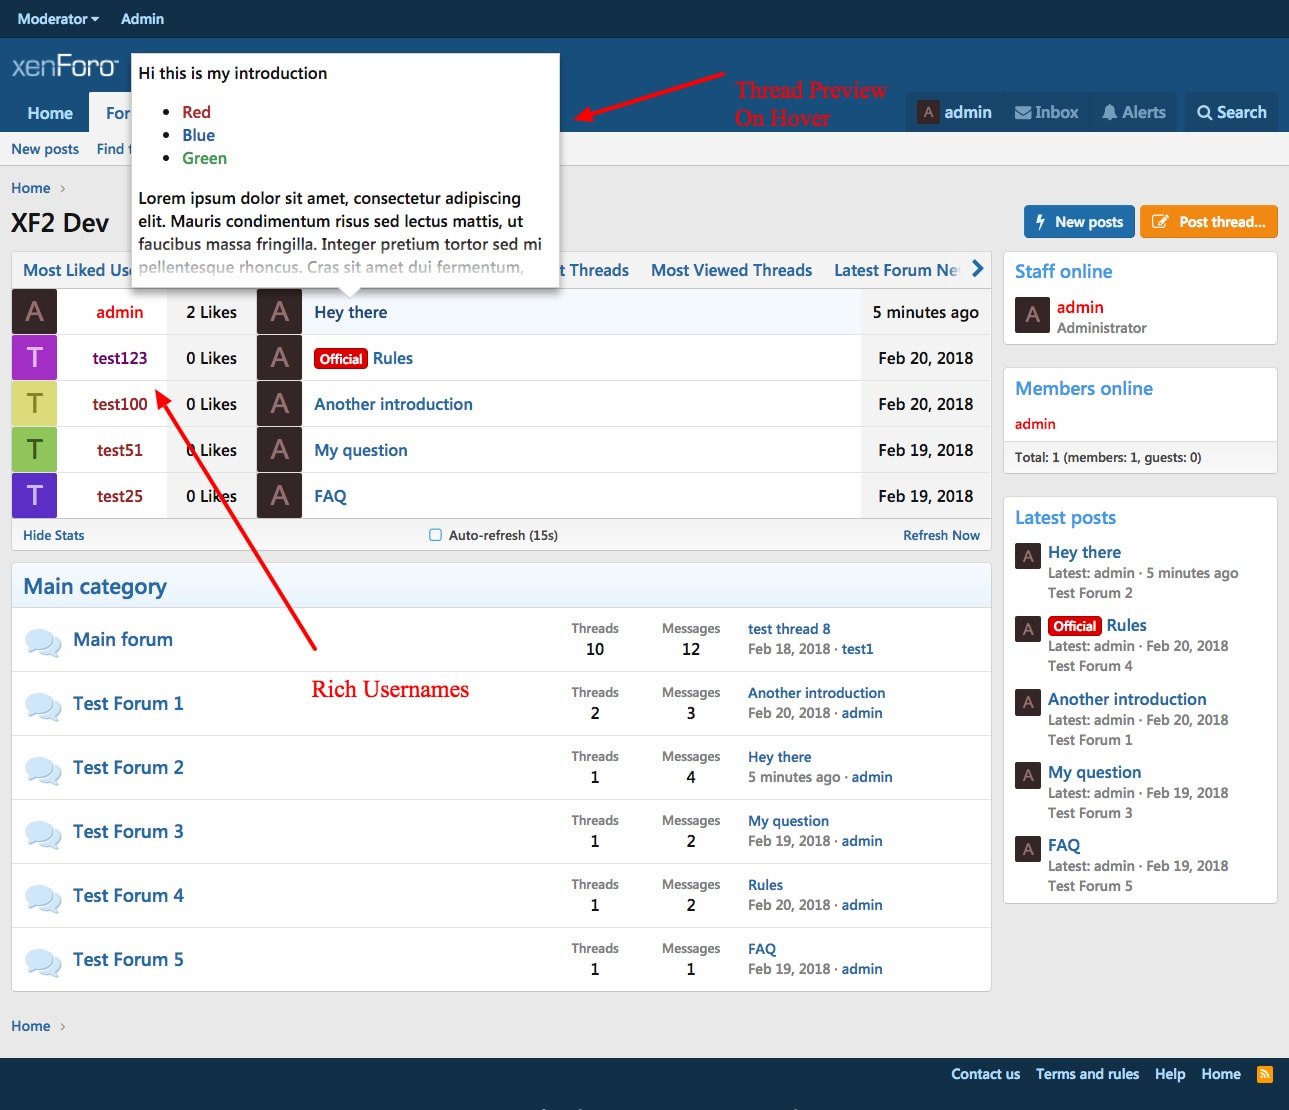1289x1110 pixels.
Task: Click test100's yellow avatar
Action: point(34,404)
